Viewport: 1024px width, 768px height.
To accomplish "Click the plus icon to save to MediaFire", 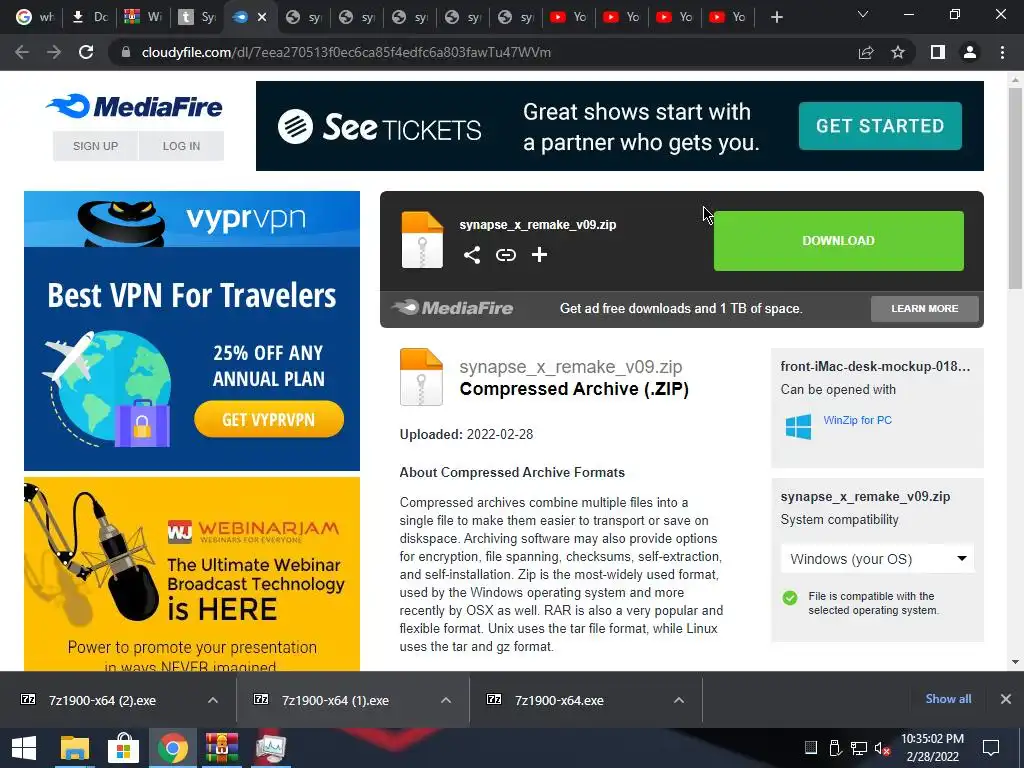I will click(x=539, y=255).
